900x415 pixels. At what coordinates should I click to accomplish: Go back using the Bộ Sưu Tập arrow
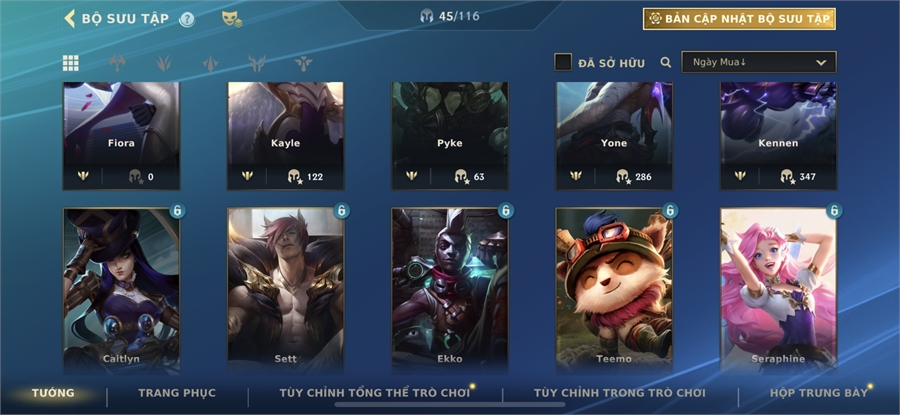click(69, 18)
